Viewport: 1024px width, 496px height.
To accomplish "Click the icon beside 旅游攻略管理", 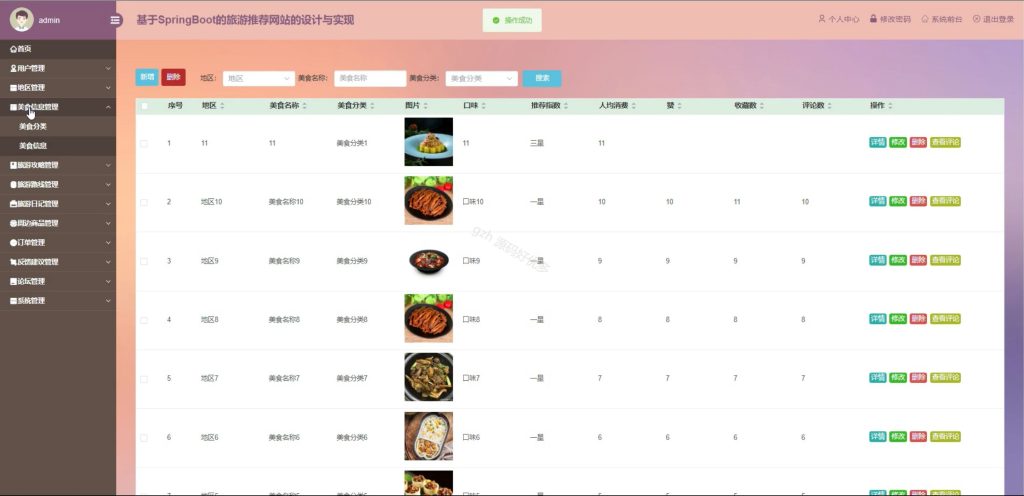I will click(x=13, y=165).
